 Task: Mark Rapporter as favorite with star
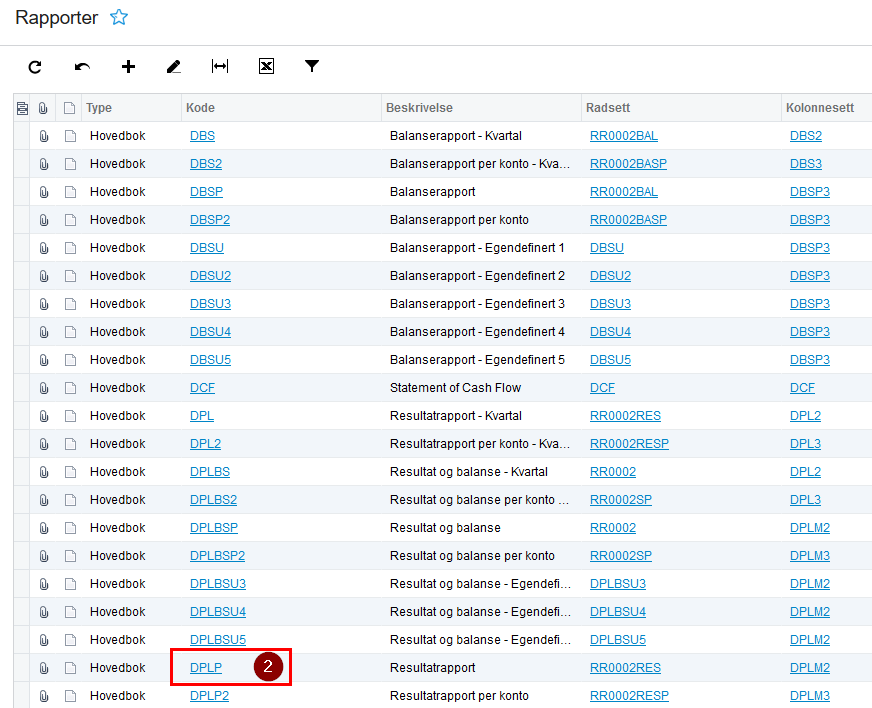tap(119, 17)
